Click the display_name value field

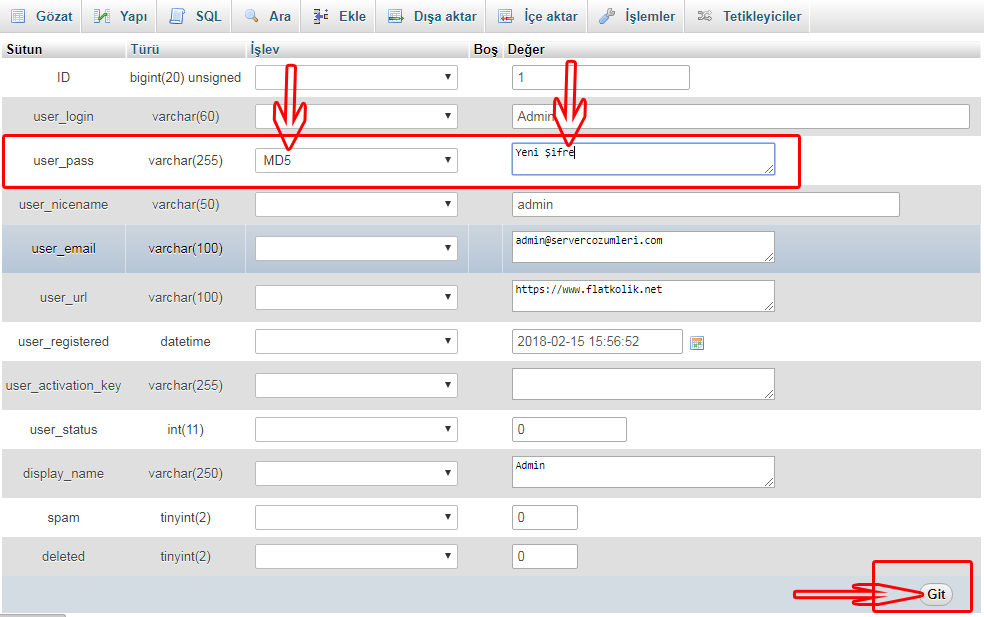pyautogui.click(x=642, y=471)
